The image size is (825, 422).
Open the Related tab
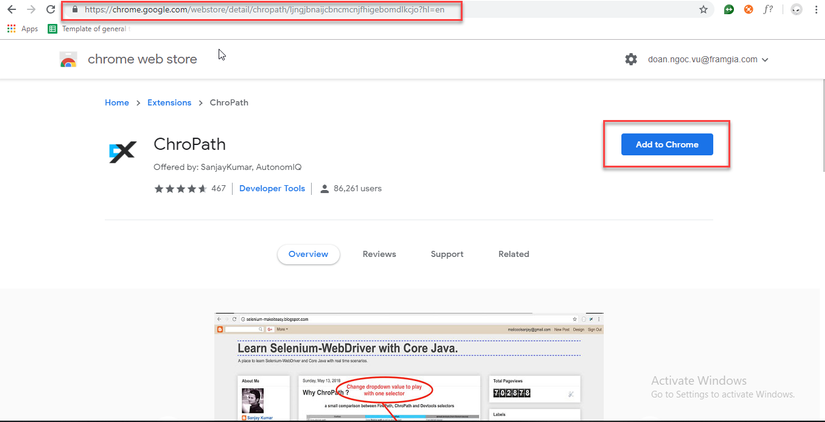coord(514,254)
